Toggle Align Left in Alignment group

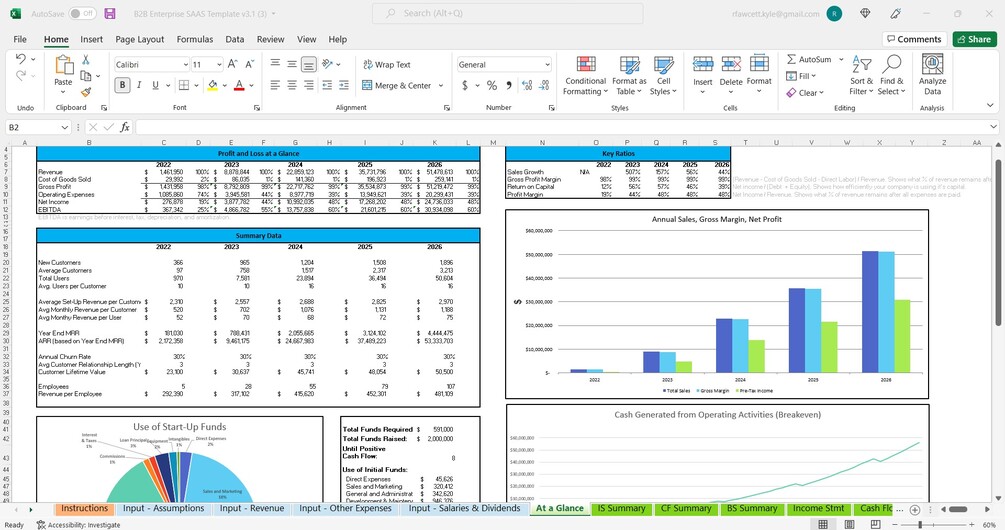coord(275,85)
